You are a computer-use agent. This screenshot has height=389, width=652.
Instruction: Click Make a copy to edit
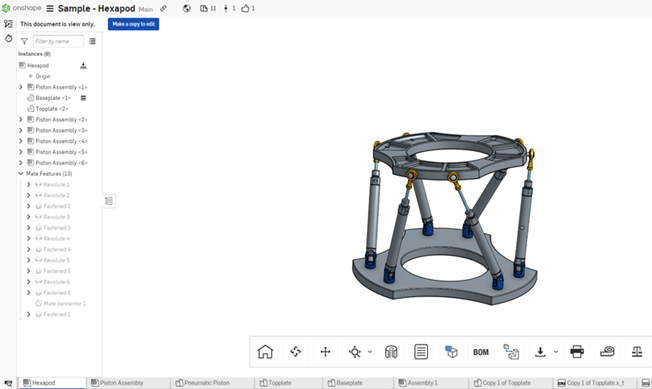[133, 24]
